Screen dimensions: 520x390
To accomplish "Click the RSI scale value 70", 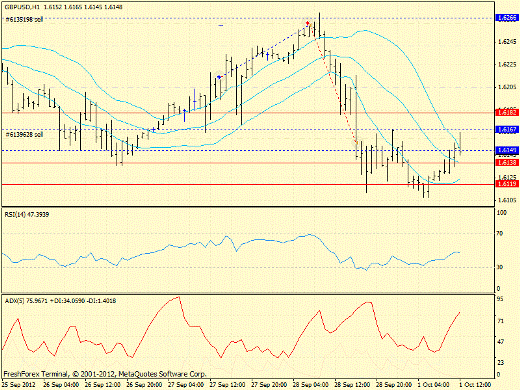I will click(500, 234).
